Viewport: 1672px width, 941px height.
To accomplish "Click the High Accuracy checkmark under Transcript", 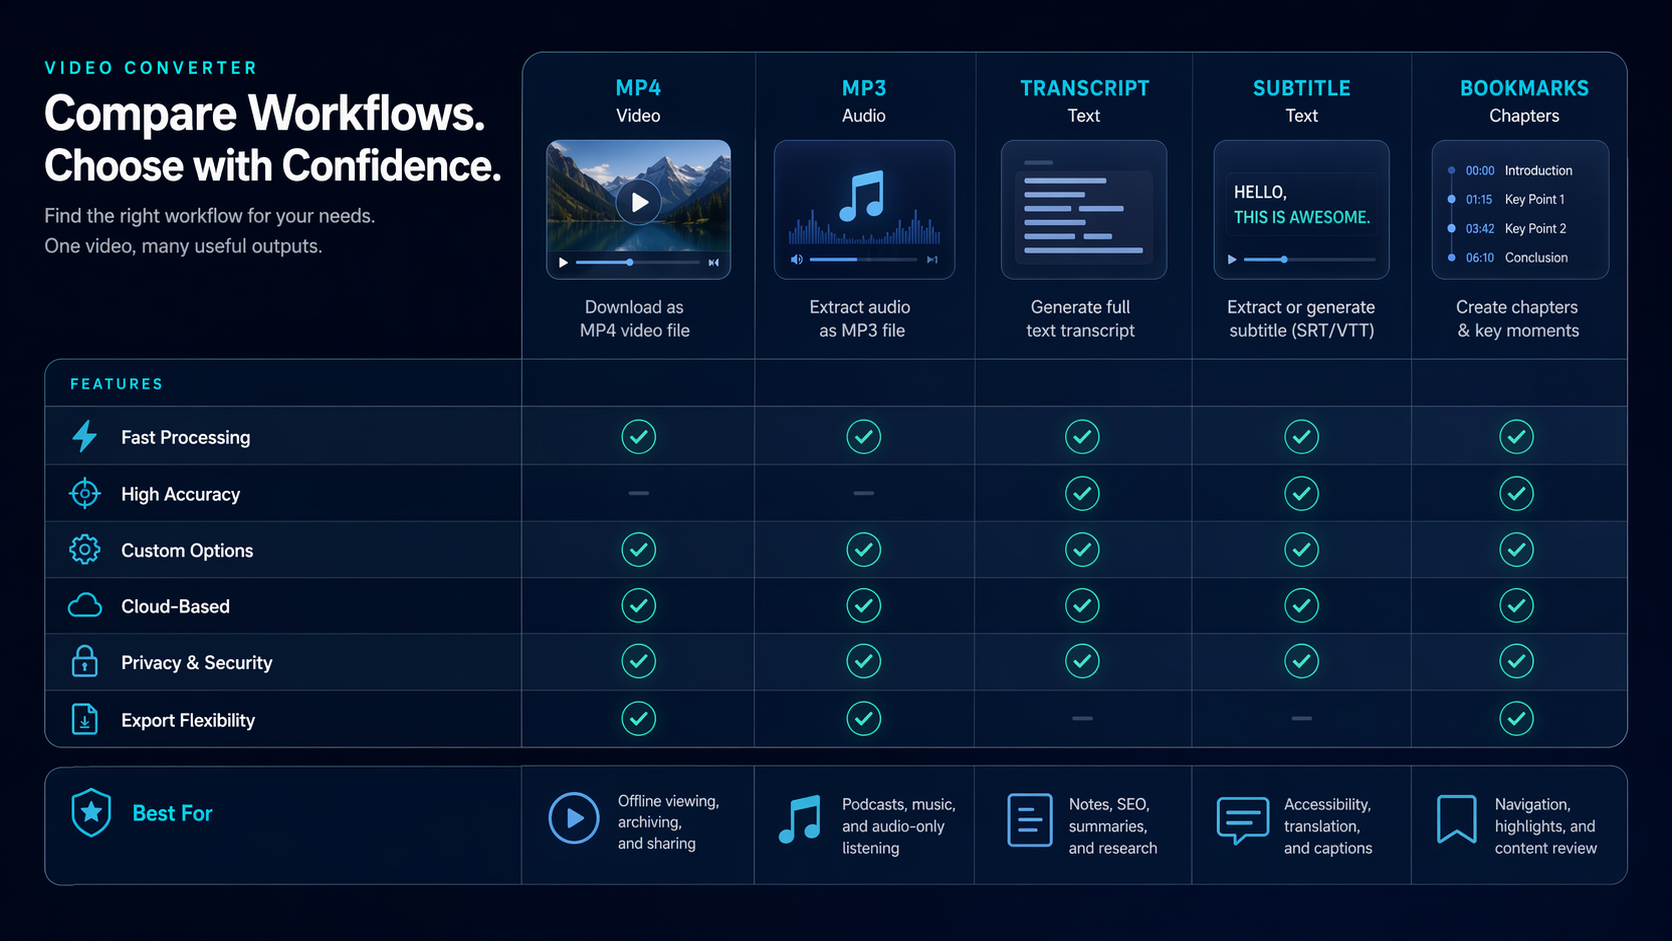I will (x=1082, y=493).
